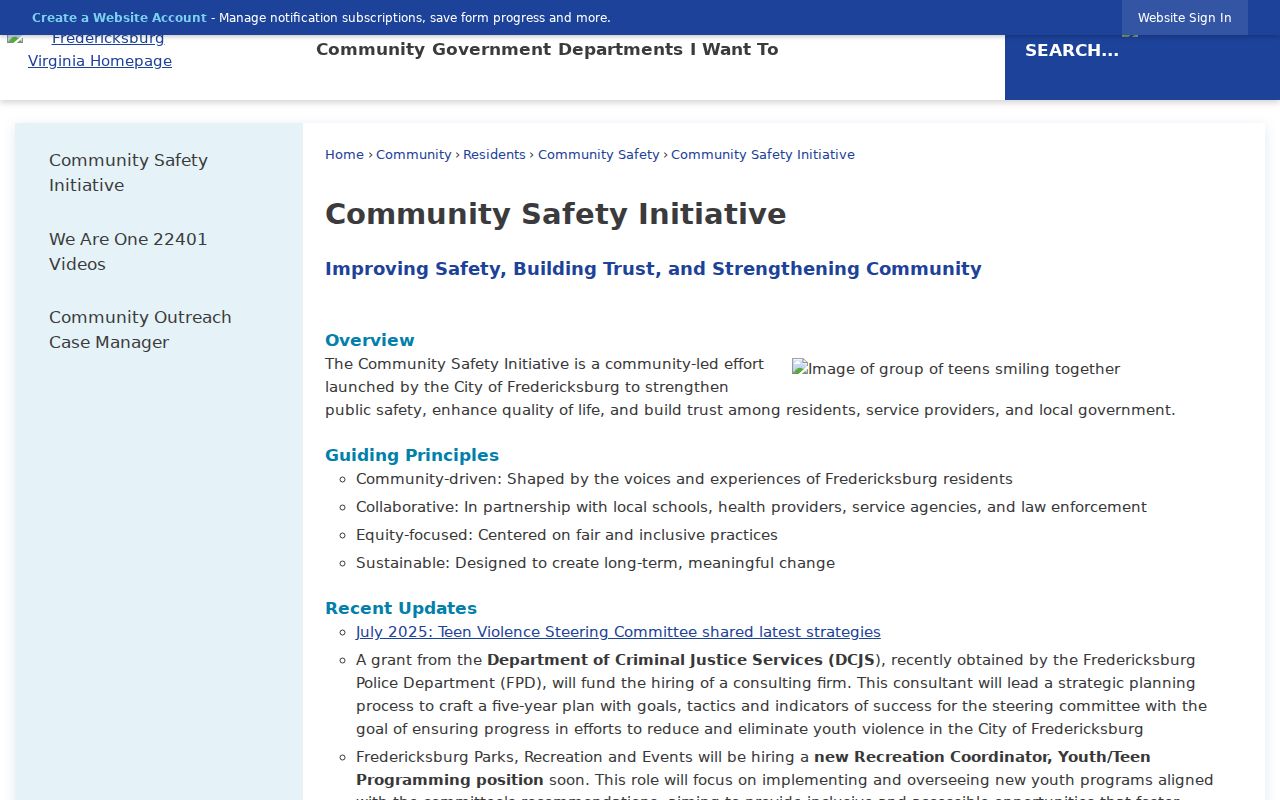The width and height of the screenshot is (1280, 800).
Task: Focus the SEARCH... input field
Action: 1072,50
